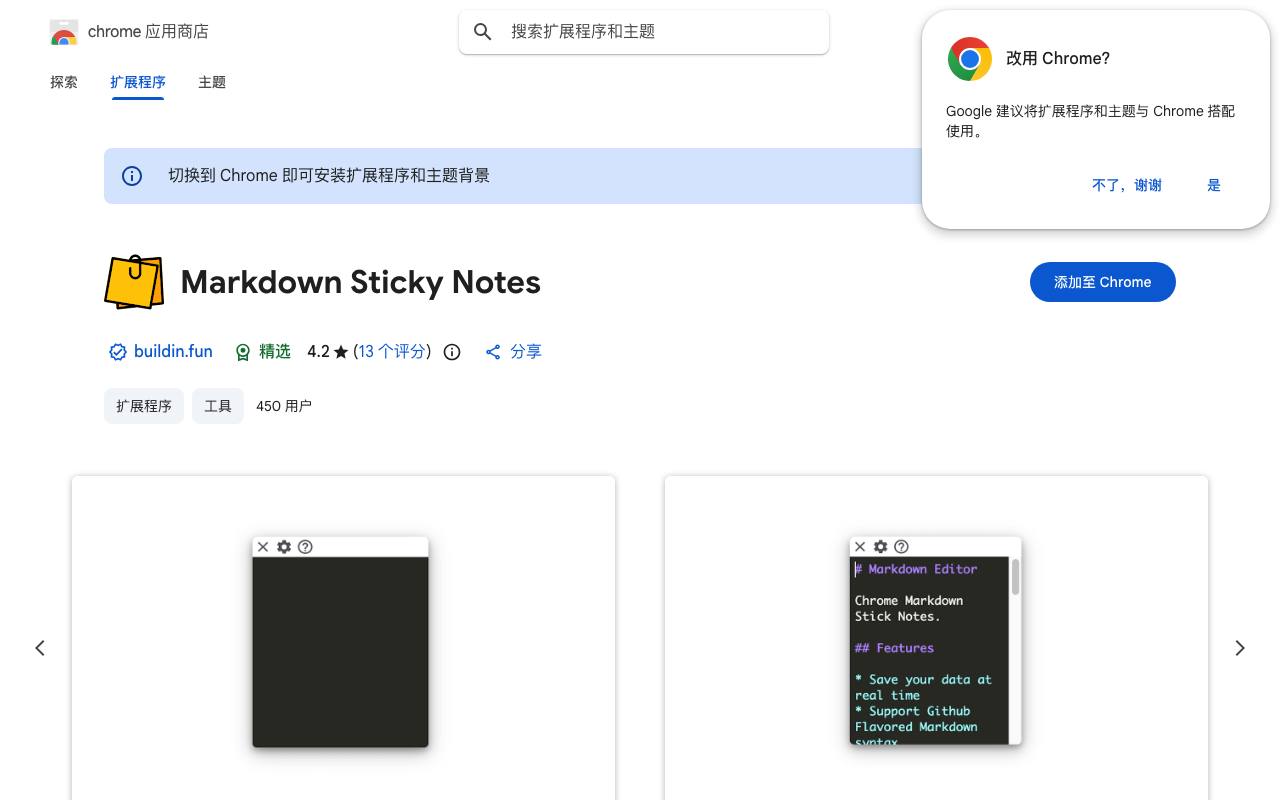Decline with 不了，谢谢 button
Viewport: 1280px width, 800px height.
(1127, 185)
